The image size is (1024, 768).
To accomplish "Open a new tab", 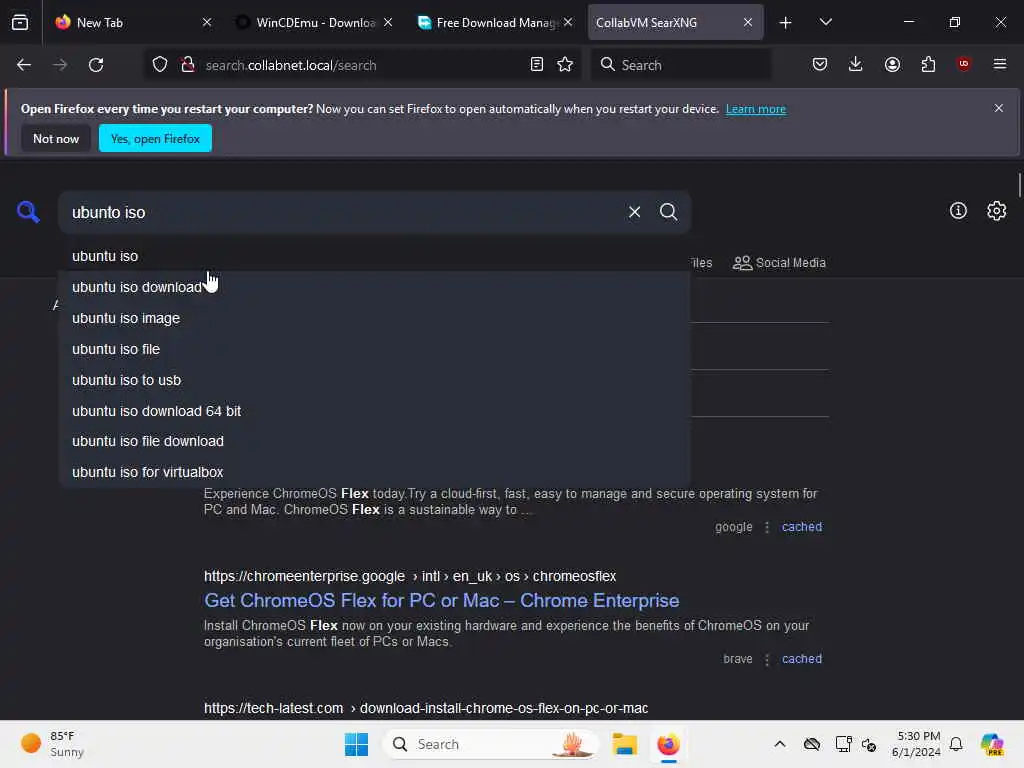I will 786,23.
